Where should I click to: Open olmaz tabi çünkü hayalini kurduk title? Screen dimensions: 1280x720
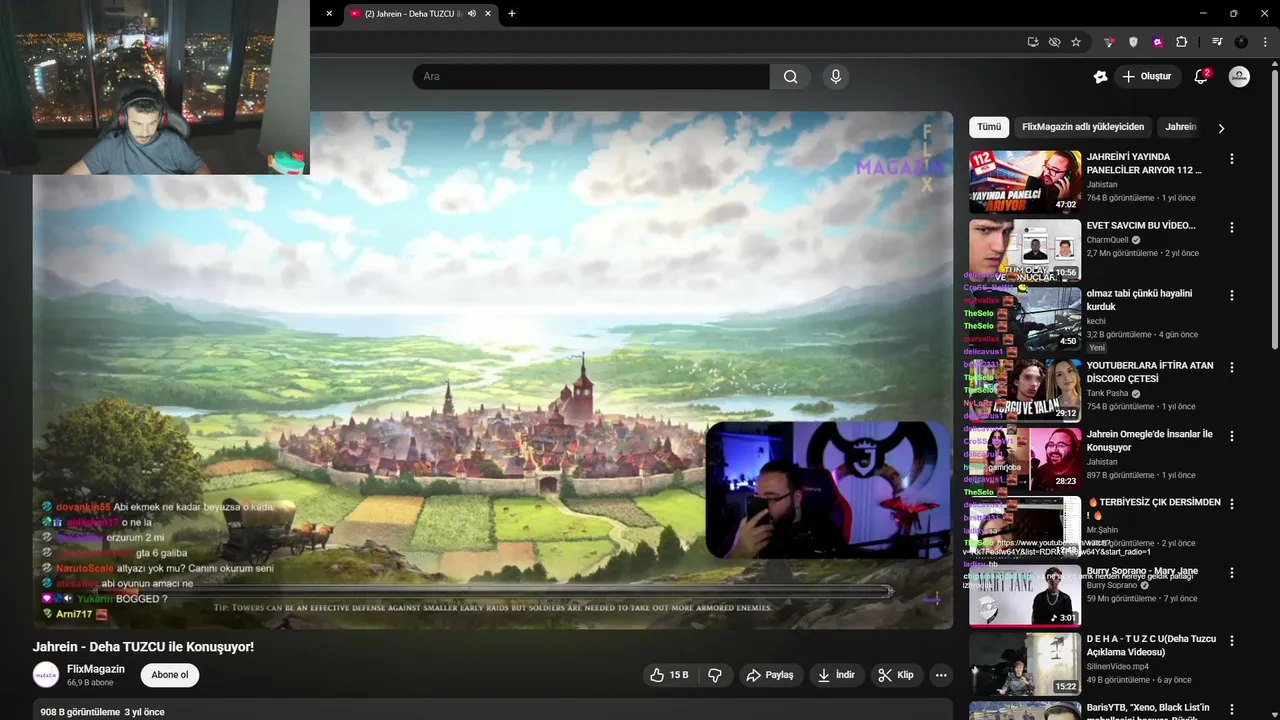[1139, 300]
